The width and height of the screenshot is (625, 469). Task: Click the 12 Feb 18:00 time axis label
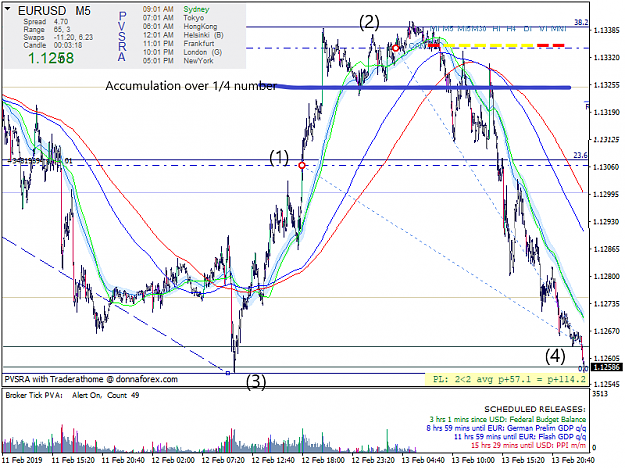pos(323,460)
